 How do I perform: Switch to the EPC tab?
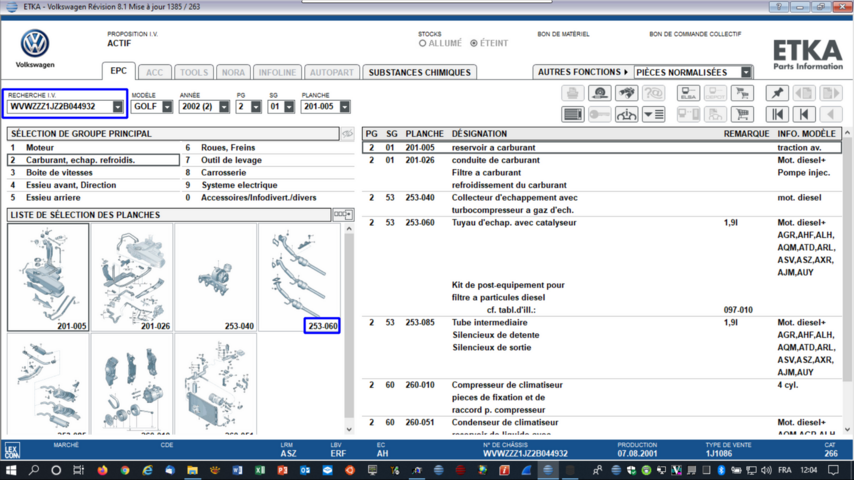point(118,71)
